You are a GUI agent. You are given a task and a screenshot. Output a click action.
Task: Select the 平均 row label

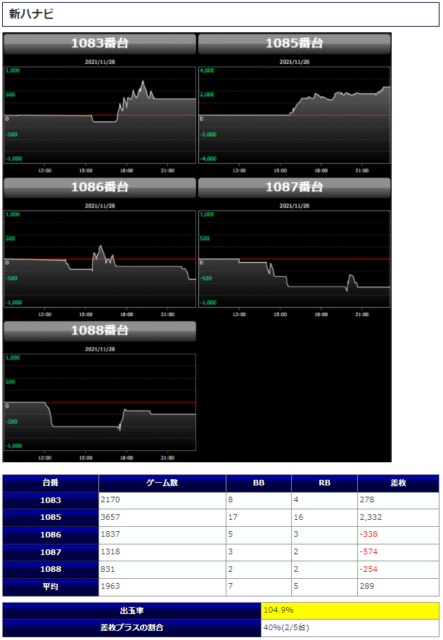[51, 587]
